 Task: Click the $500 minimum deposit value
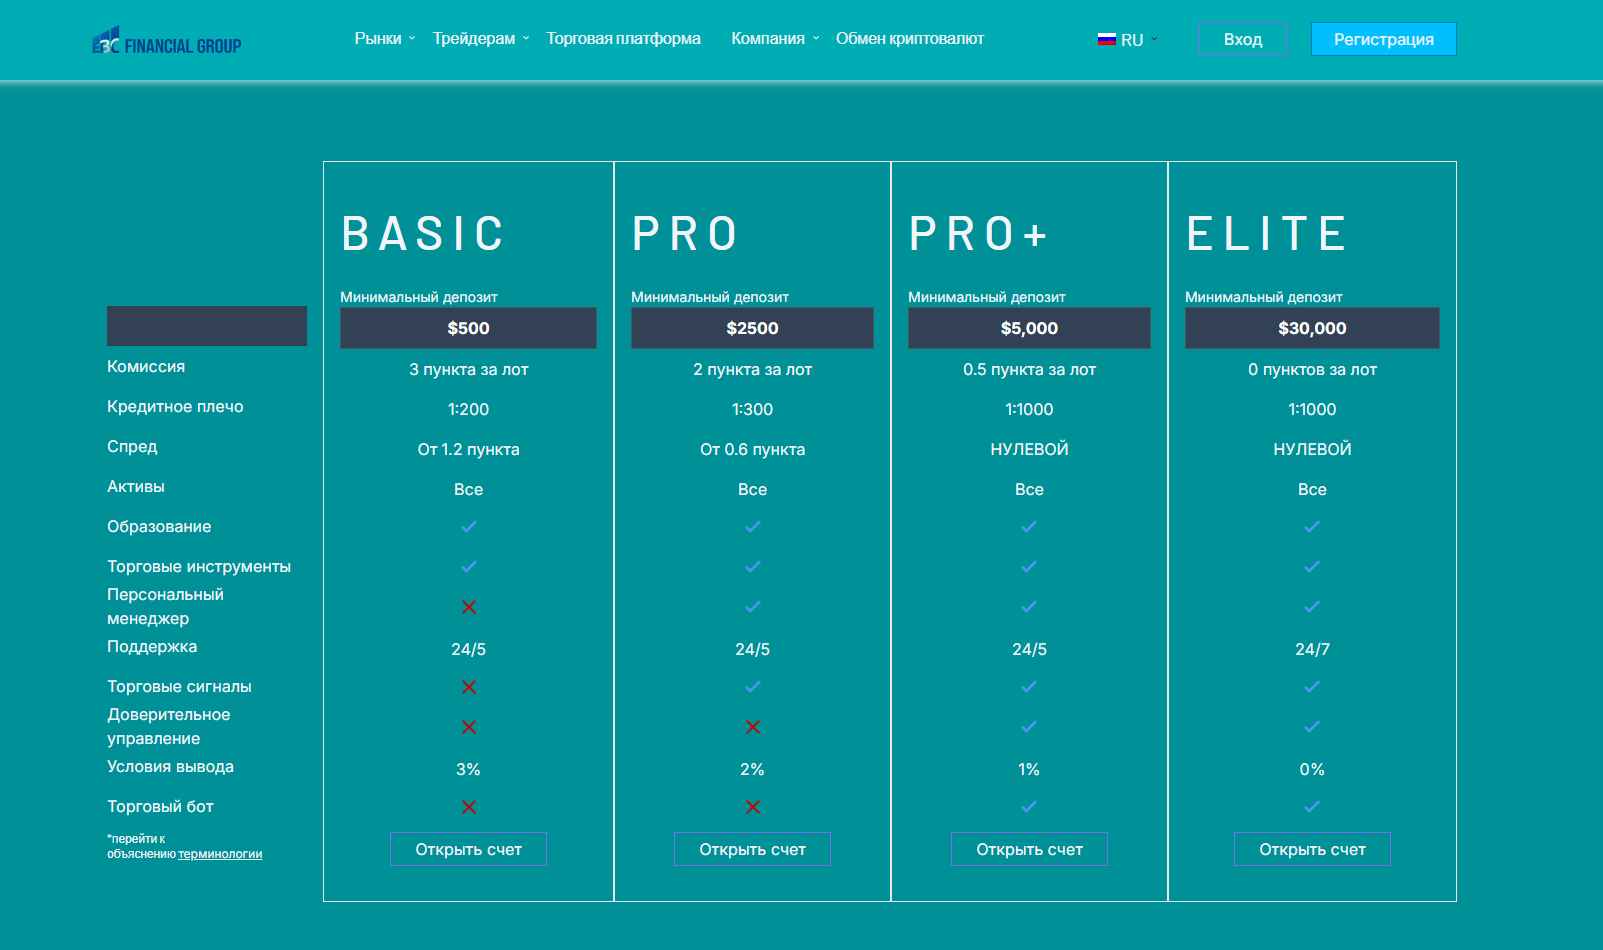click(468, 328)
